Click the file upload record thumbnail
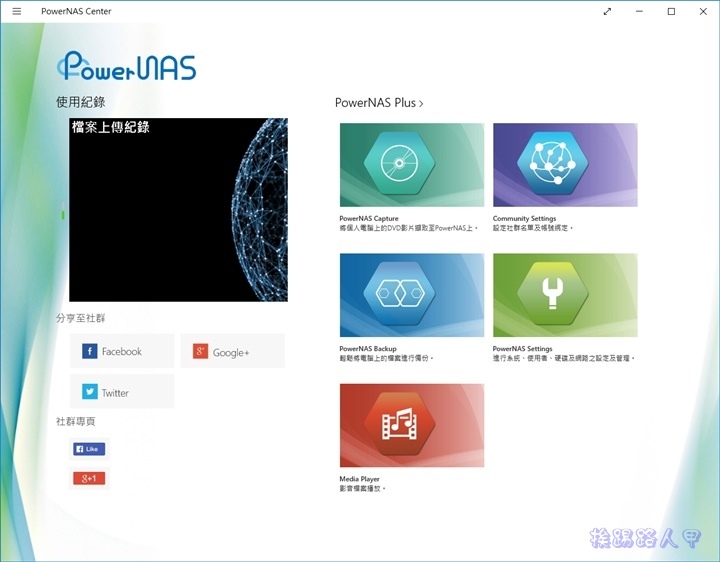Screen dimensions: 720x562 [178, 210]
